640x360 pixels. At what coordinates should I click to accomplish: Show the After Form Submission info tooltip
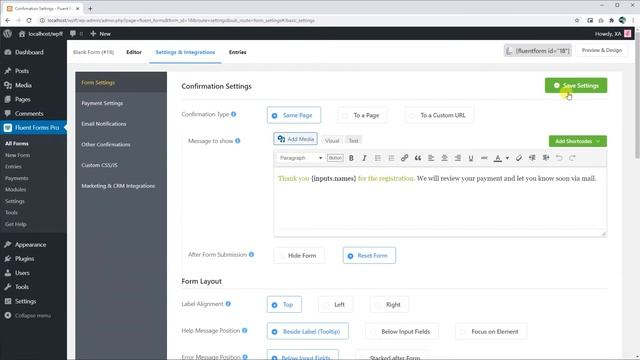251,255
